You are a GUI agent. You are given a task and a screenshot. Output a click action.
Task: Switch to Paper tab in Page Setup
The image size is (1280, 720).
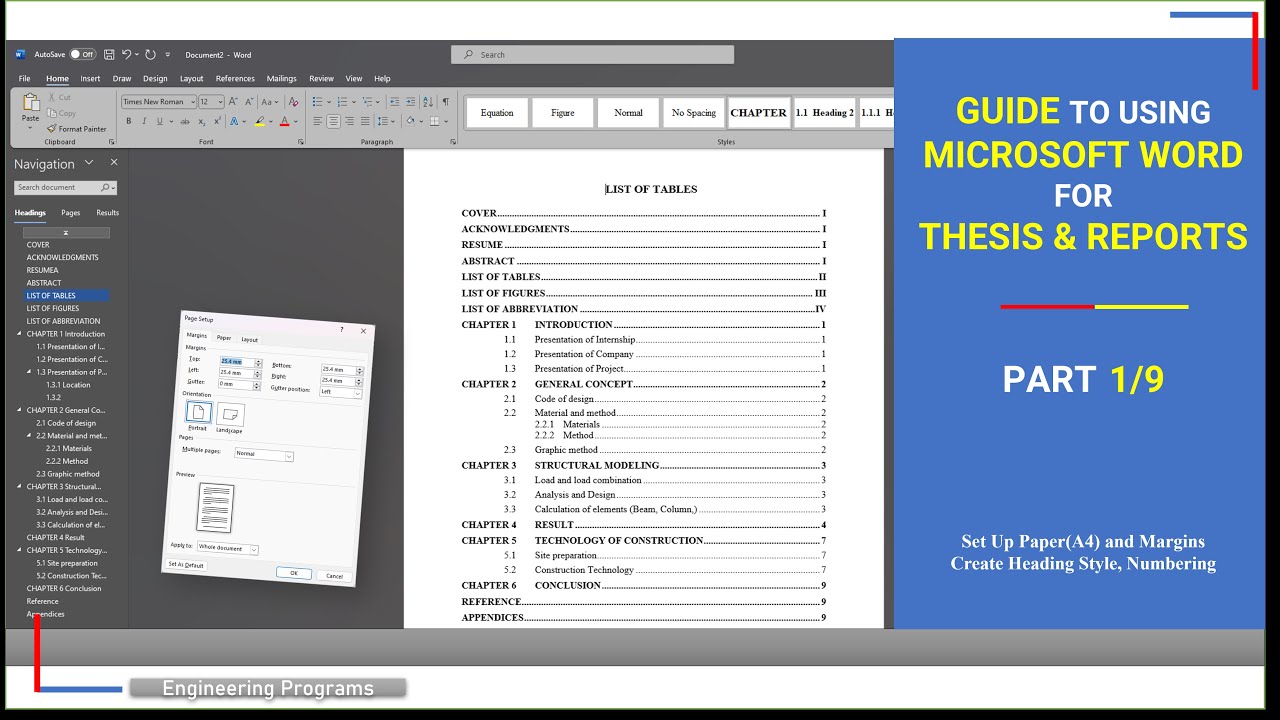click(x=224, y=338)
